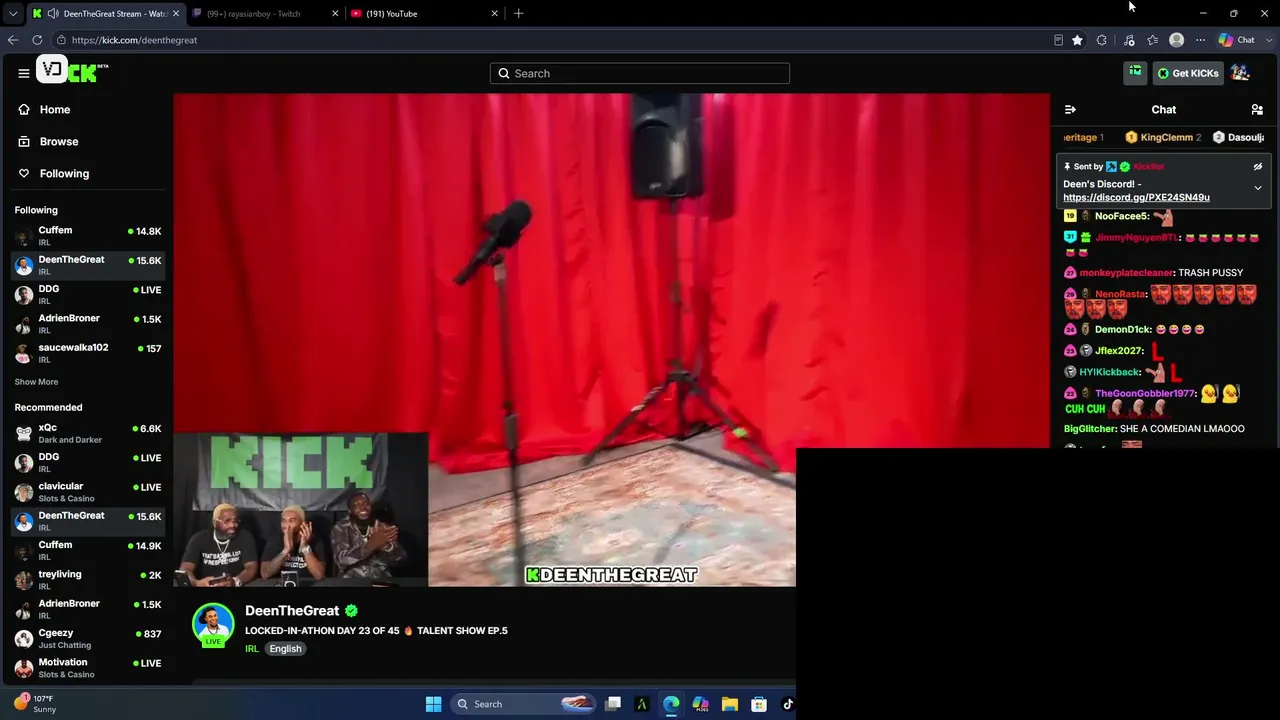Open the reader view icon

point(1058,40)
